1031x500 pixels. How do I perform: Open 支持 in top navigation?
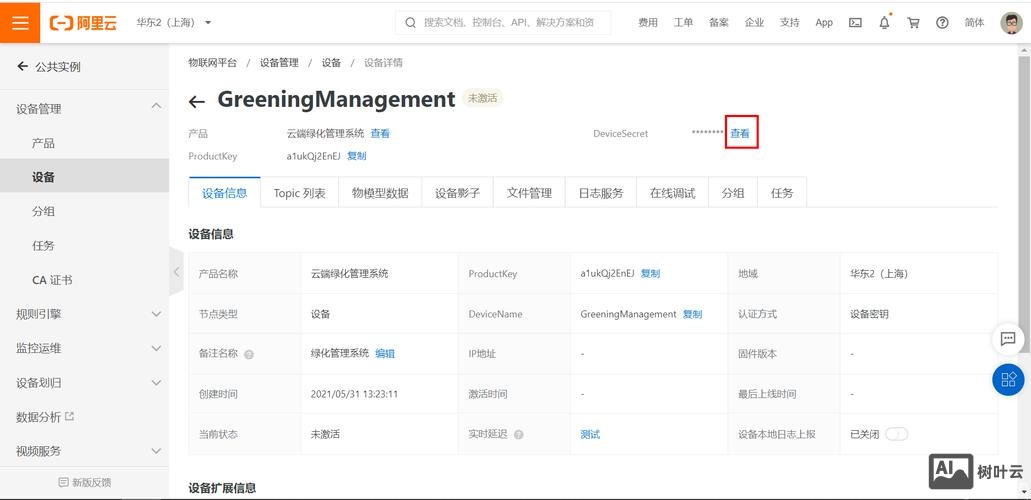click(x=790, y=22)
